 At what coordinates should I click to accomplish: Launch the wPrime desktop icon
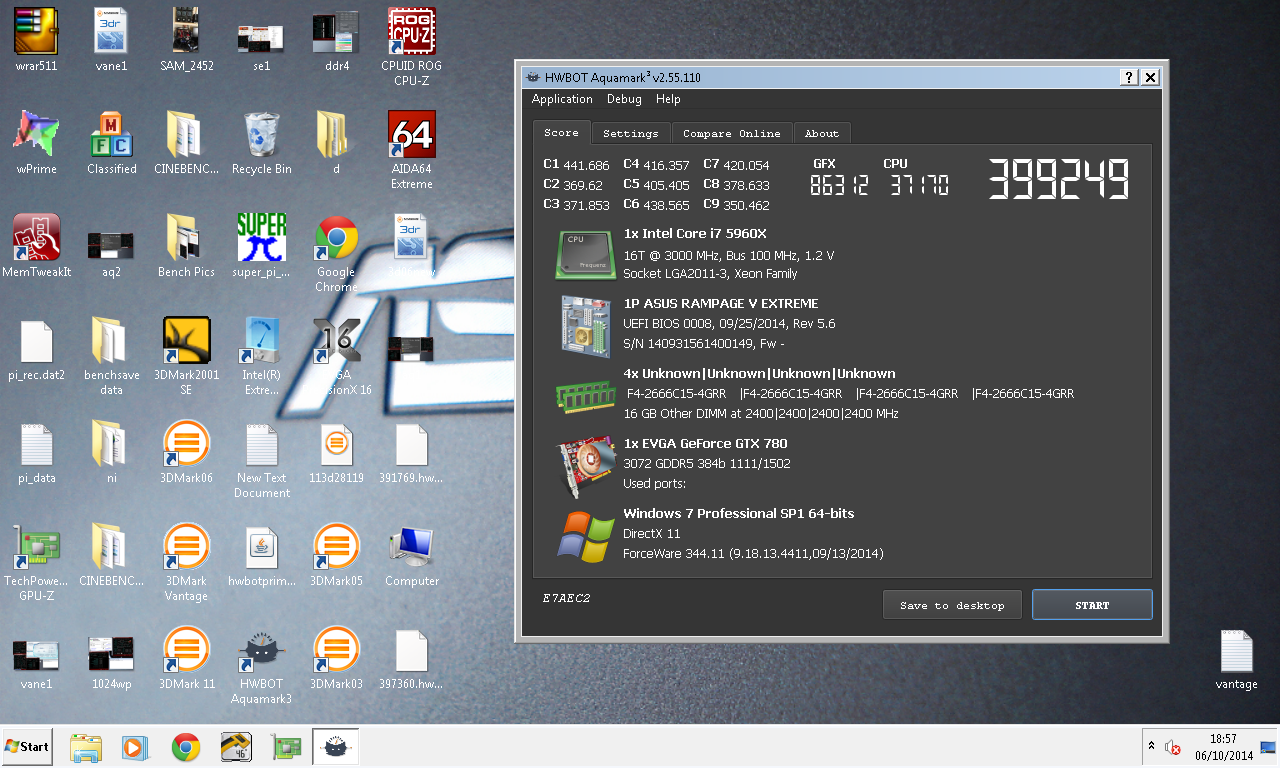36,134
